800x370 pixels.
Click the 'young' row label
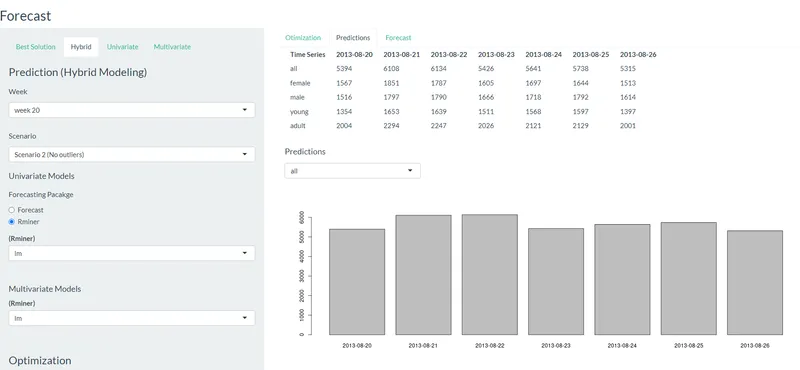pos(299,112)
